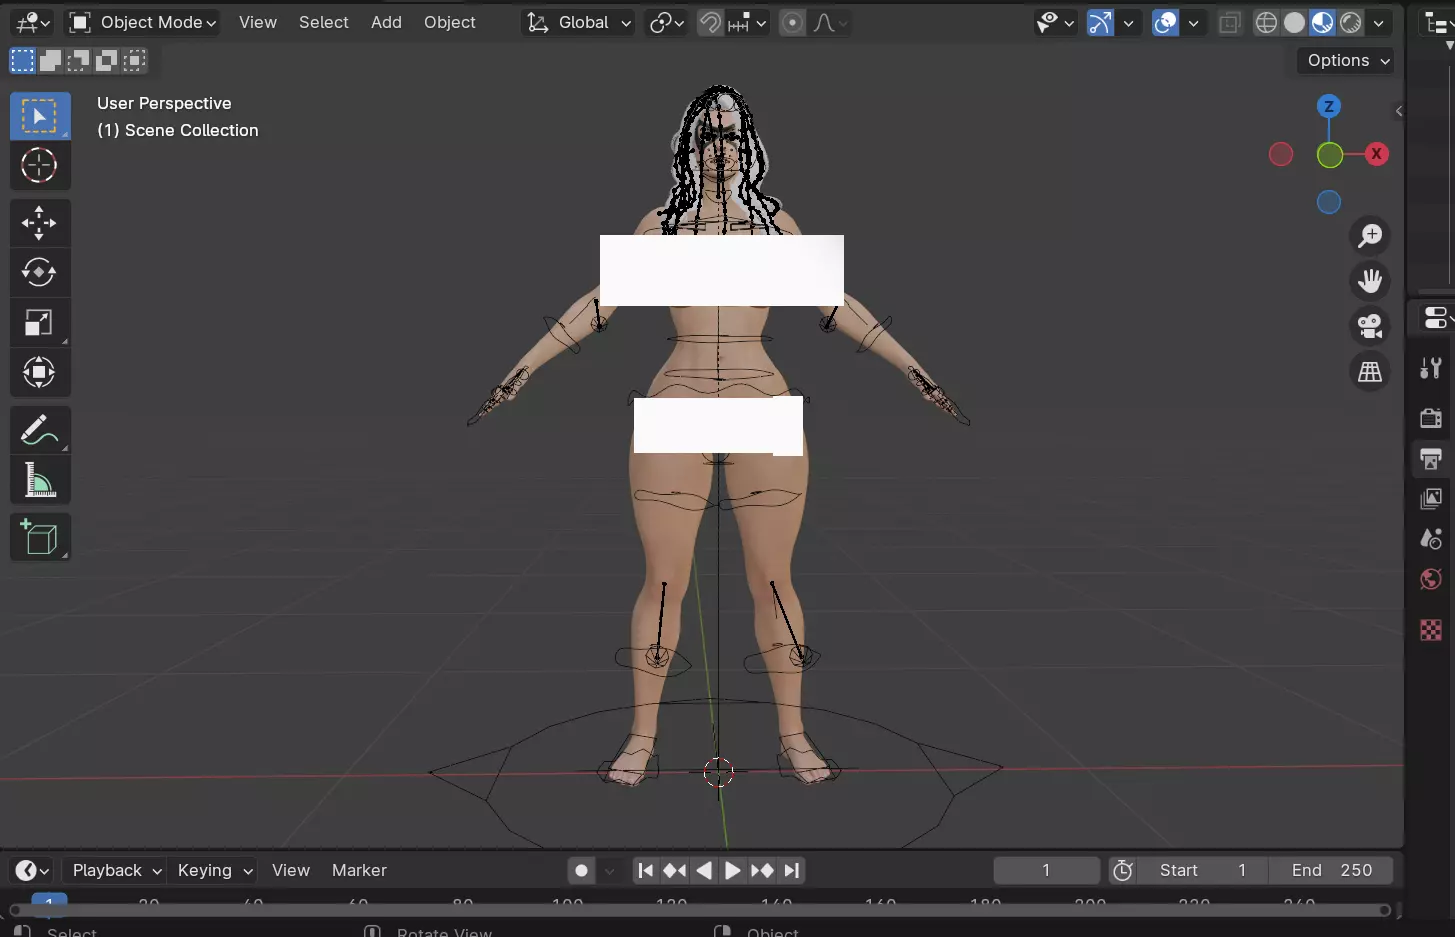Open the Scene properties tab
The image size is (1455, 937).
[1431, 539]
